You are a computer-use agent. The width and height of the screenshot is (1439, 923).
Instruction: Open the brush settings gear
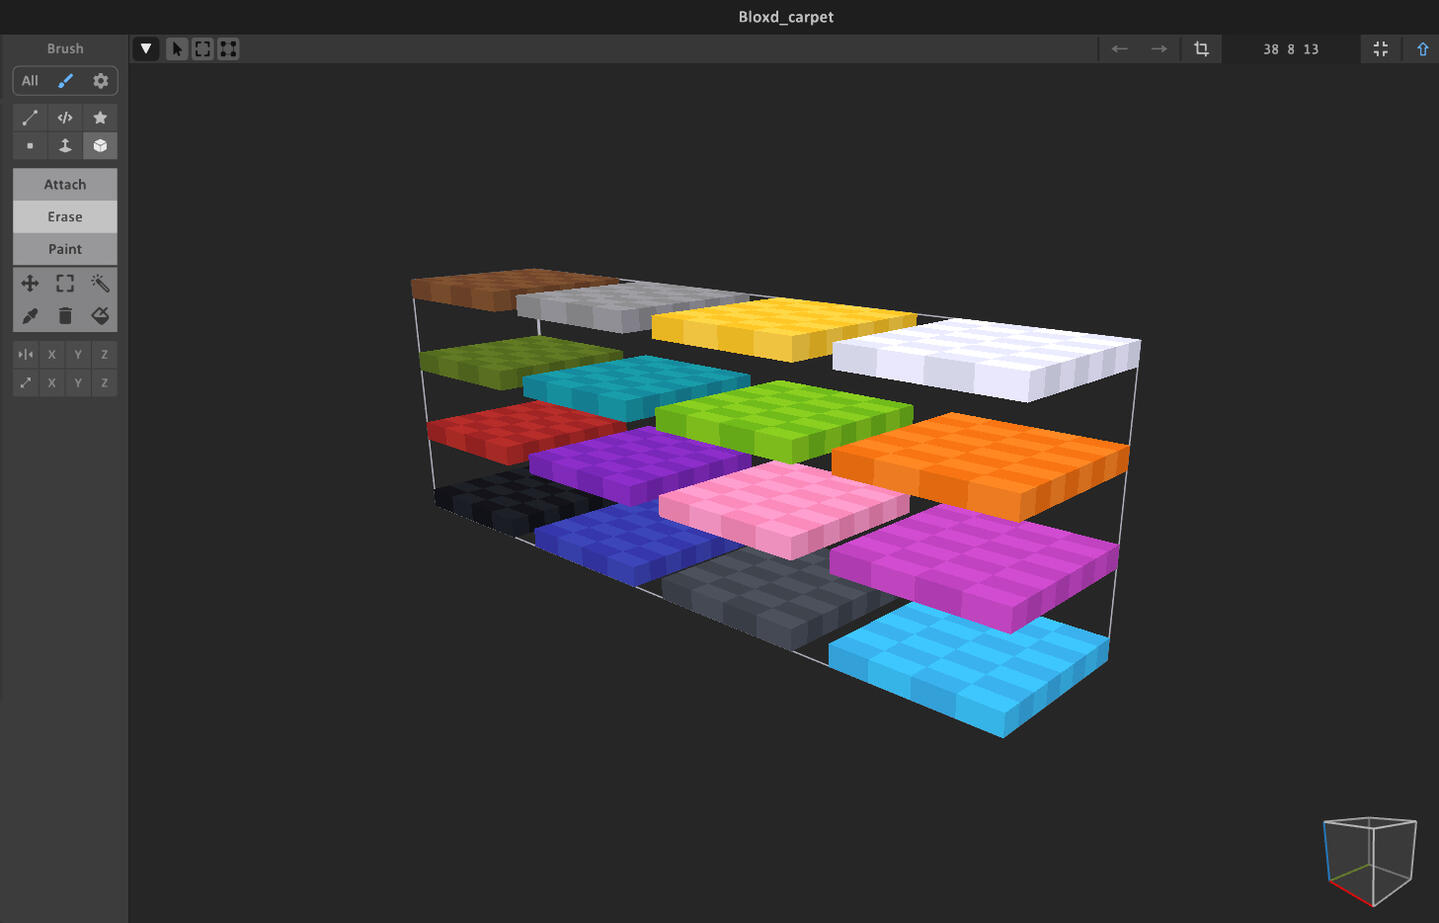click(100, 81)
